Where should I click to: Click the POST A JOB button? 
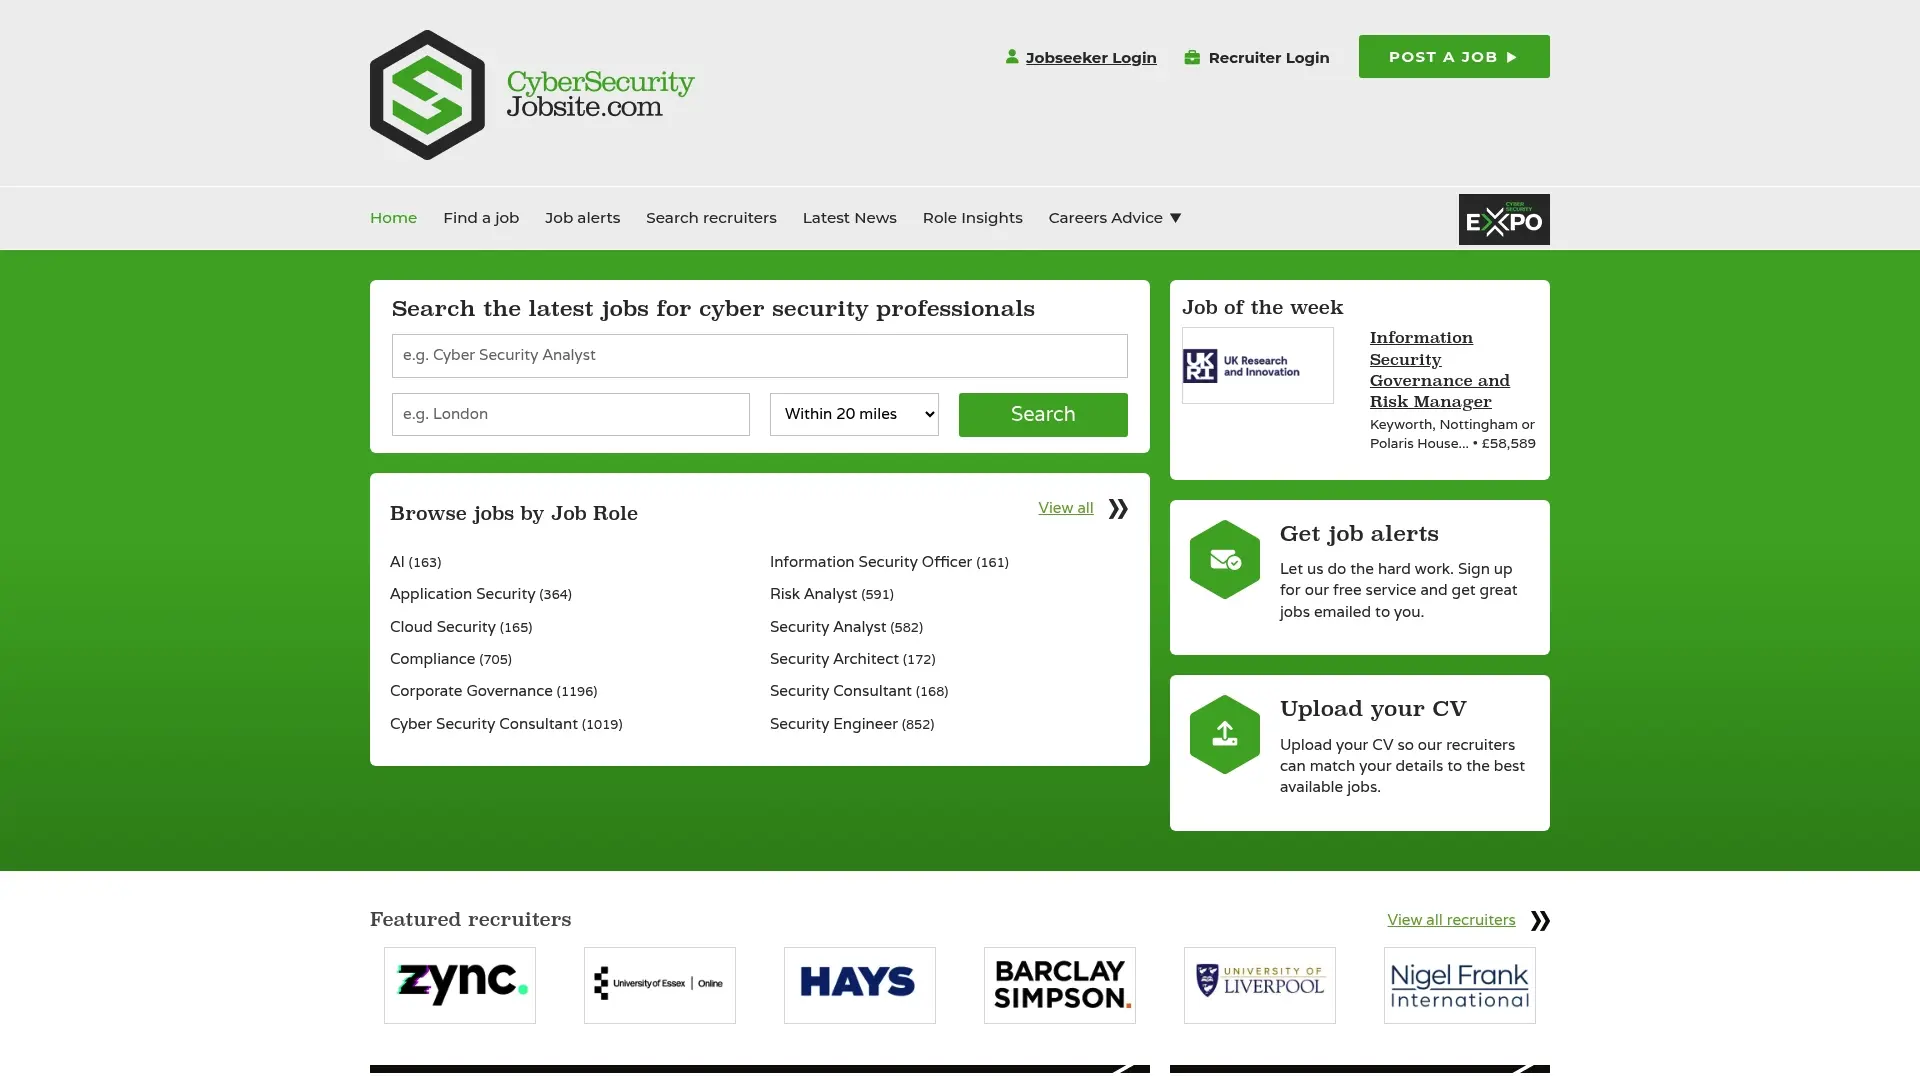click(1454, 57)
